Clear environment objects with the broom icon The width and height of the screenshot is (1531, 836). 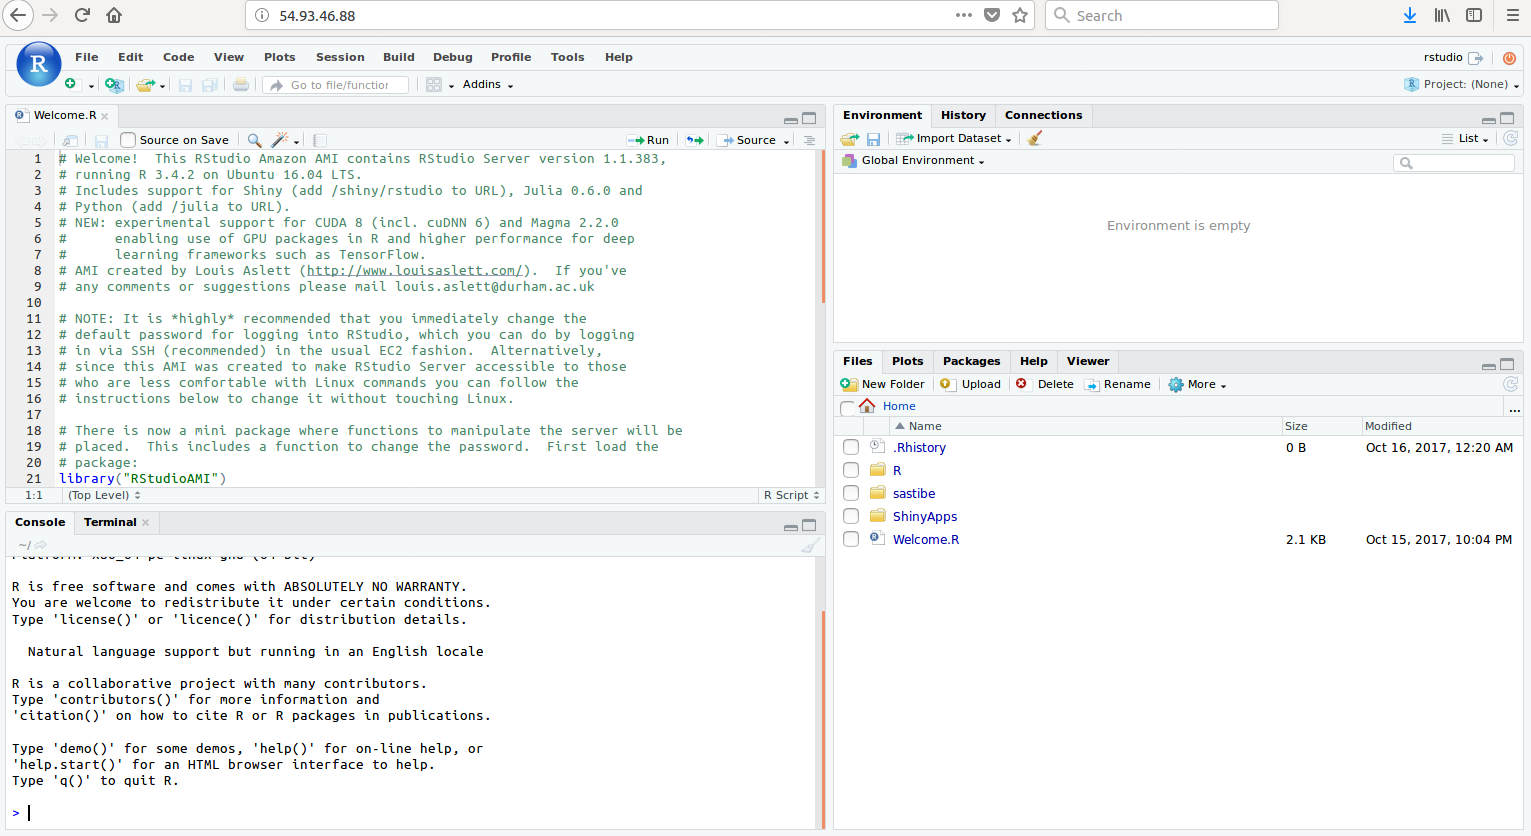1035,138
